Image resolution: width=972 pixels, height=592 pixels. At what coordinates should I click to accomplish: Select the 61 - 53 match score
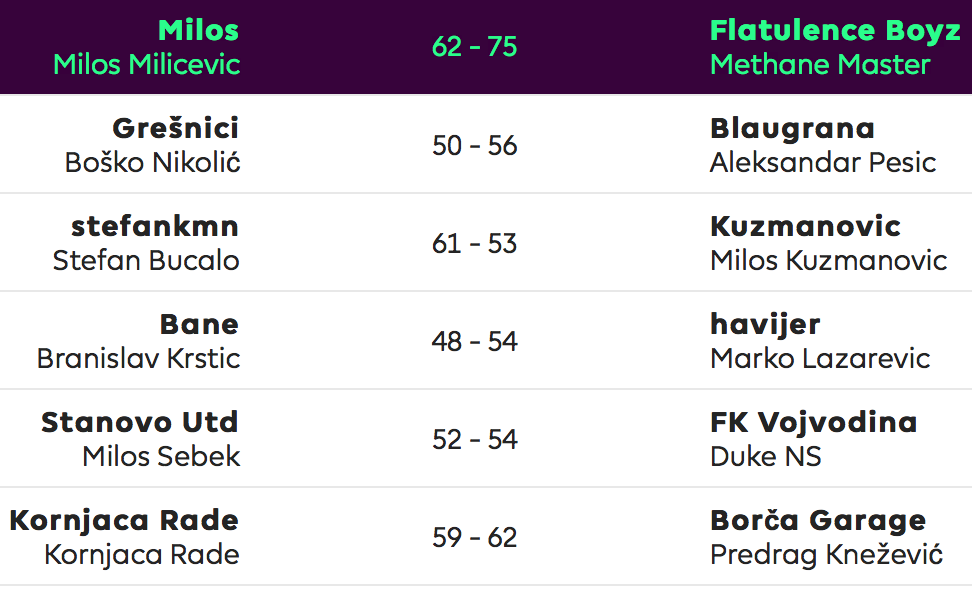474,244
